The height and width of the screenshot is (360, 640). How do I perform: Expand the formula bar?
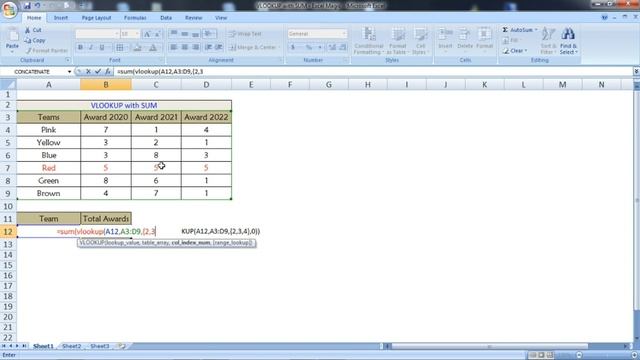pyautogui.click(x=636, y=71)
